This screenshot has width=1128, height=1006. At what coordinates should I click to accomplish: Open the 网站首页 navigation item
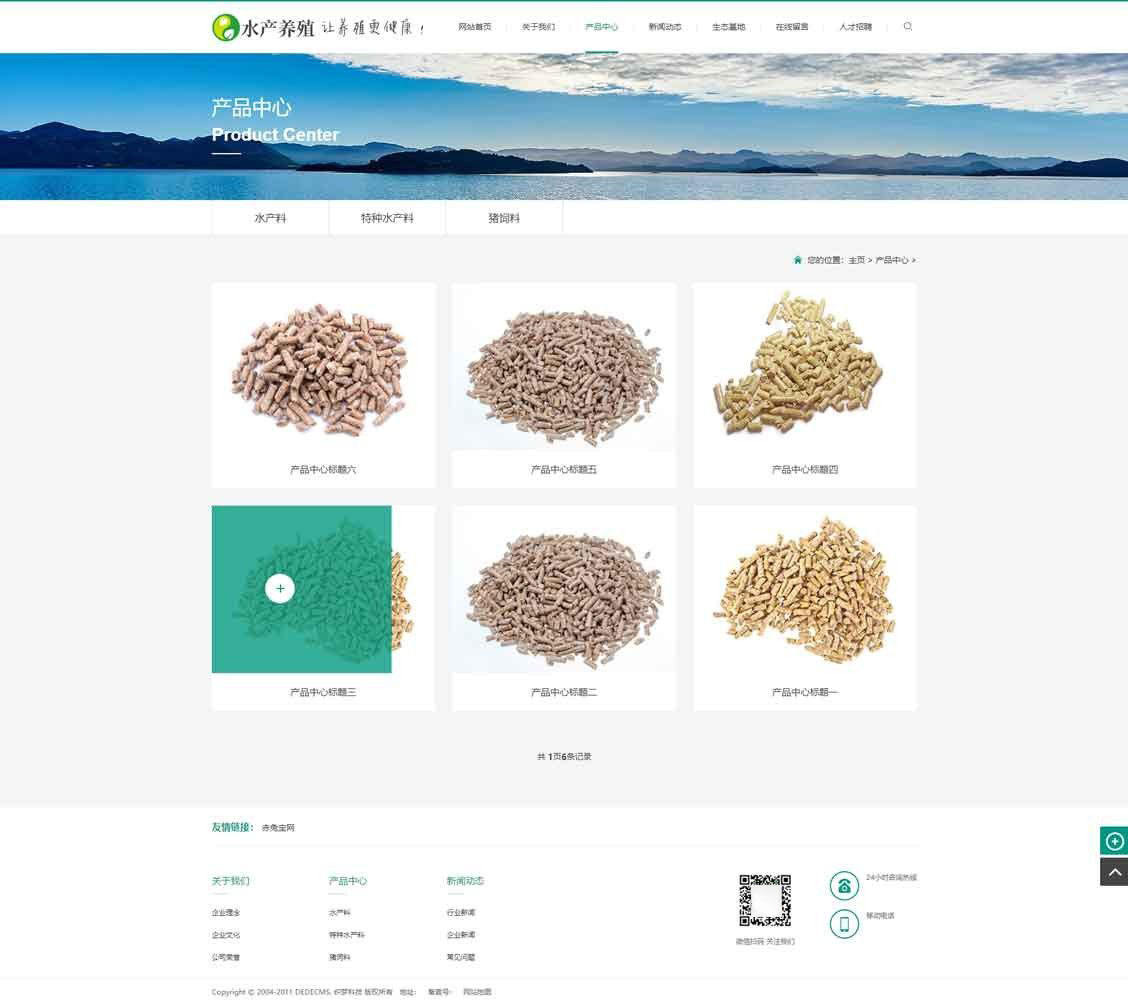point(475,27)
